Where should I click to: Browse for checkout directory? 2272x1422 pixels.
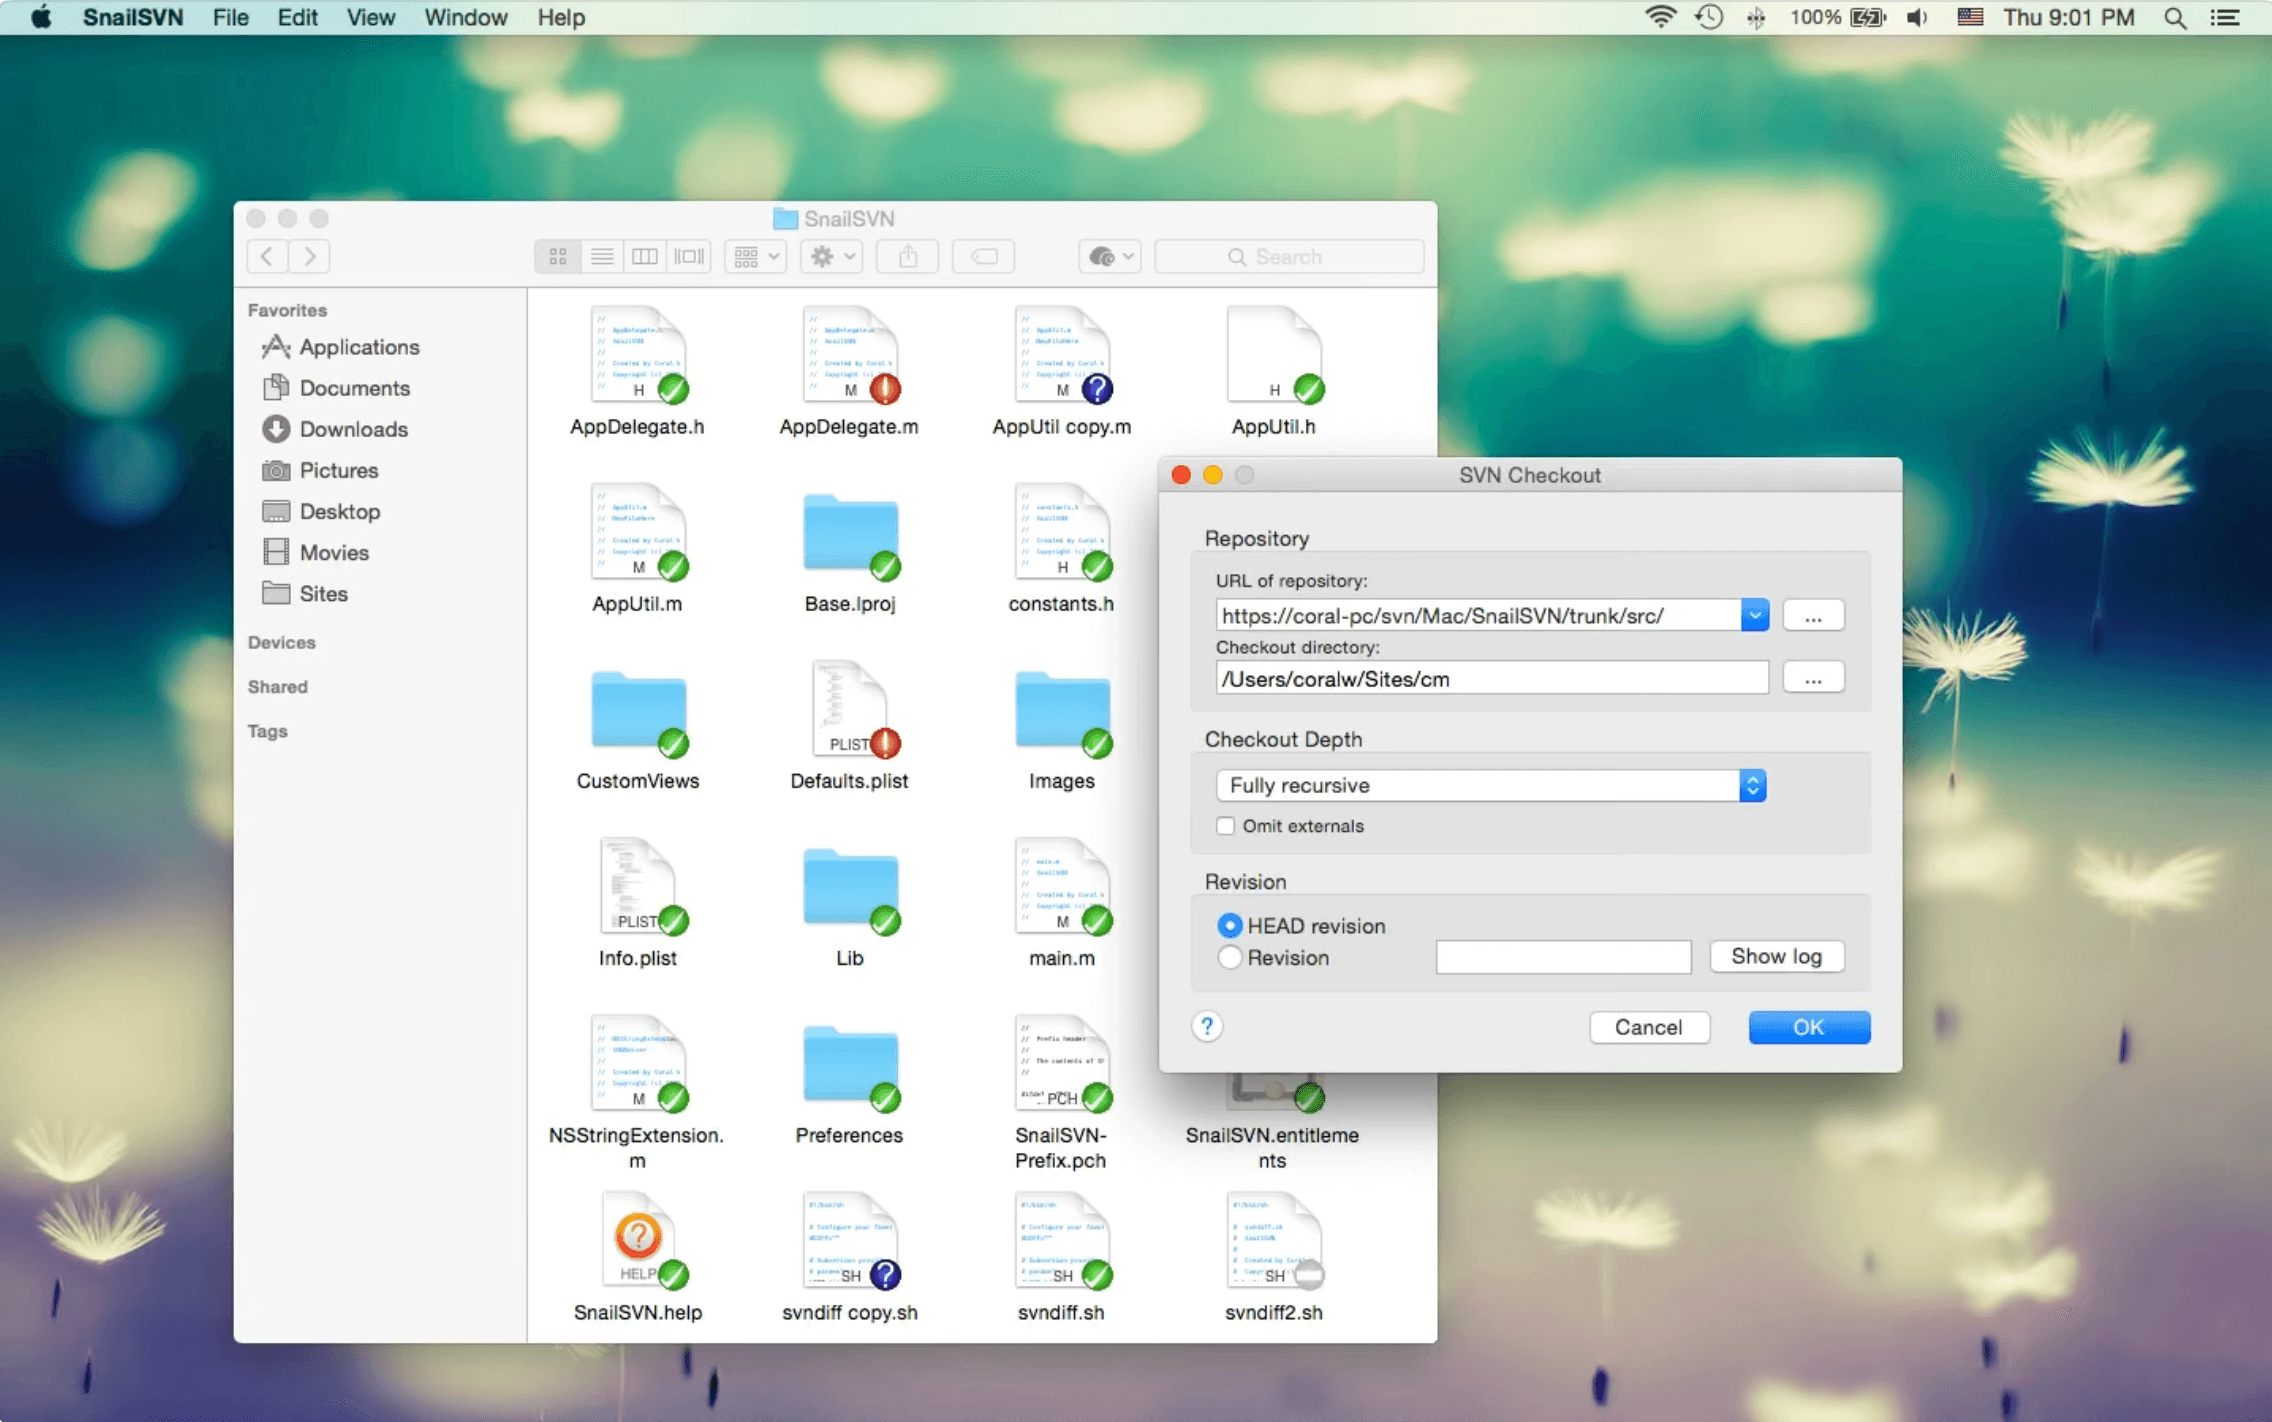point(1813,678)
